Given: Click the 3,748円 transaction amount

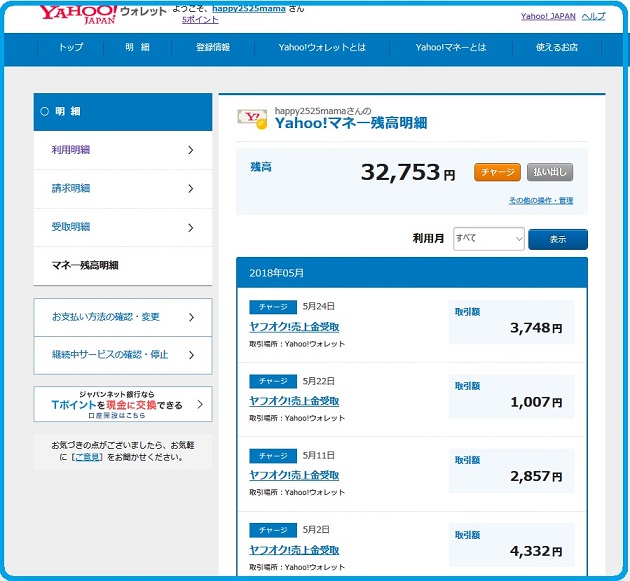Looking at the screenshot, I should click(536, 328).
